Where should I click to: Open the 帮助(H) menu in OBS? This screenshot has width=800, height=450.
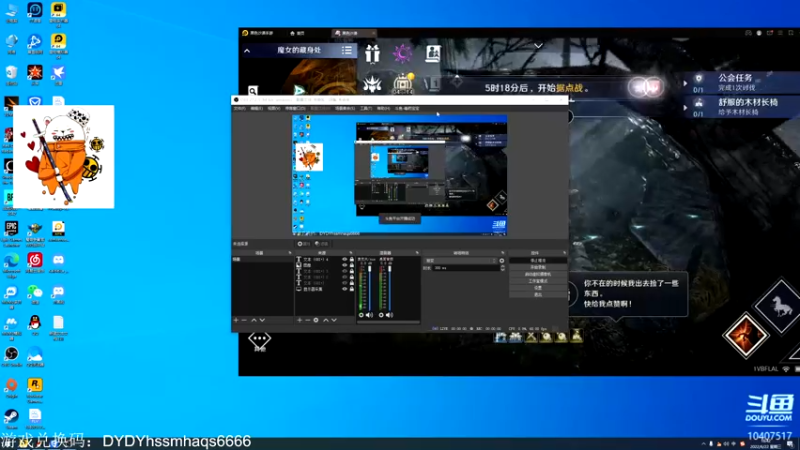pyautogui.click(x=383, y=108)
